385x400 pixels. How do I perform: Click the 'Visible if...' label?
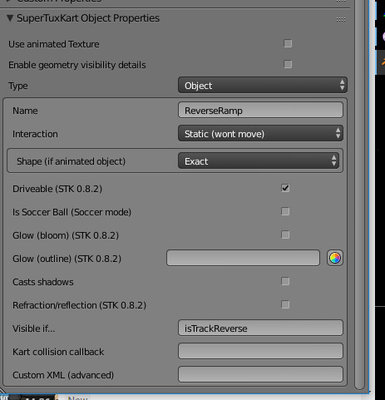point(34,329)
